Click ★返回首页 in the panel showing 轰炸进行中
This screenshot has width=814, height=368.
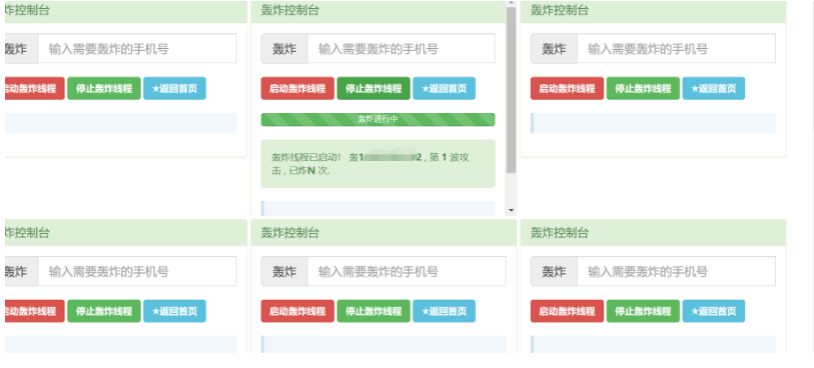click(444, 88)
